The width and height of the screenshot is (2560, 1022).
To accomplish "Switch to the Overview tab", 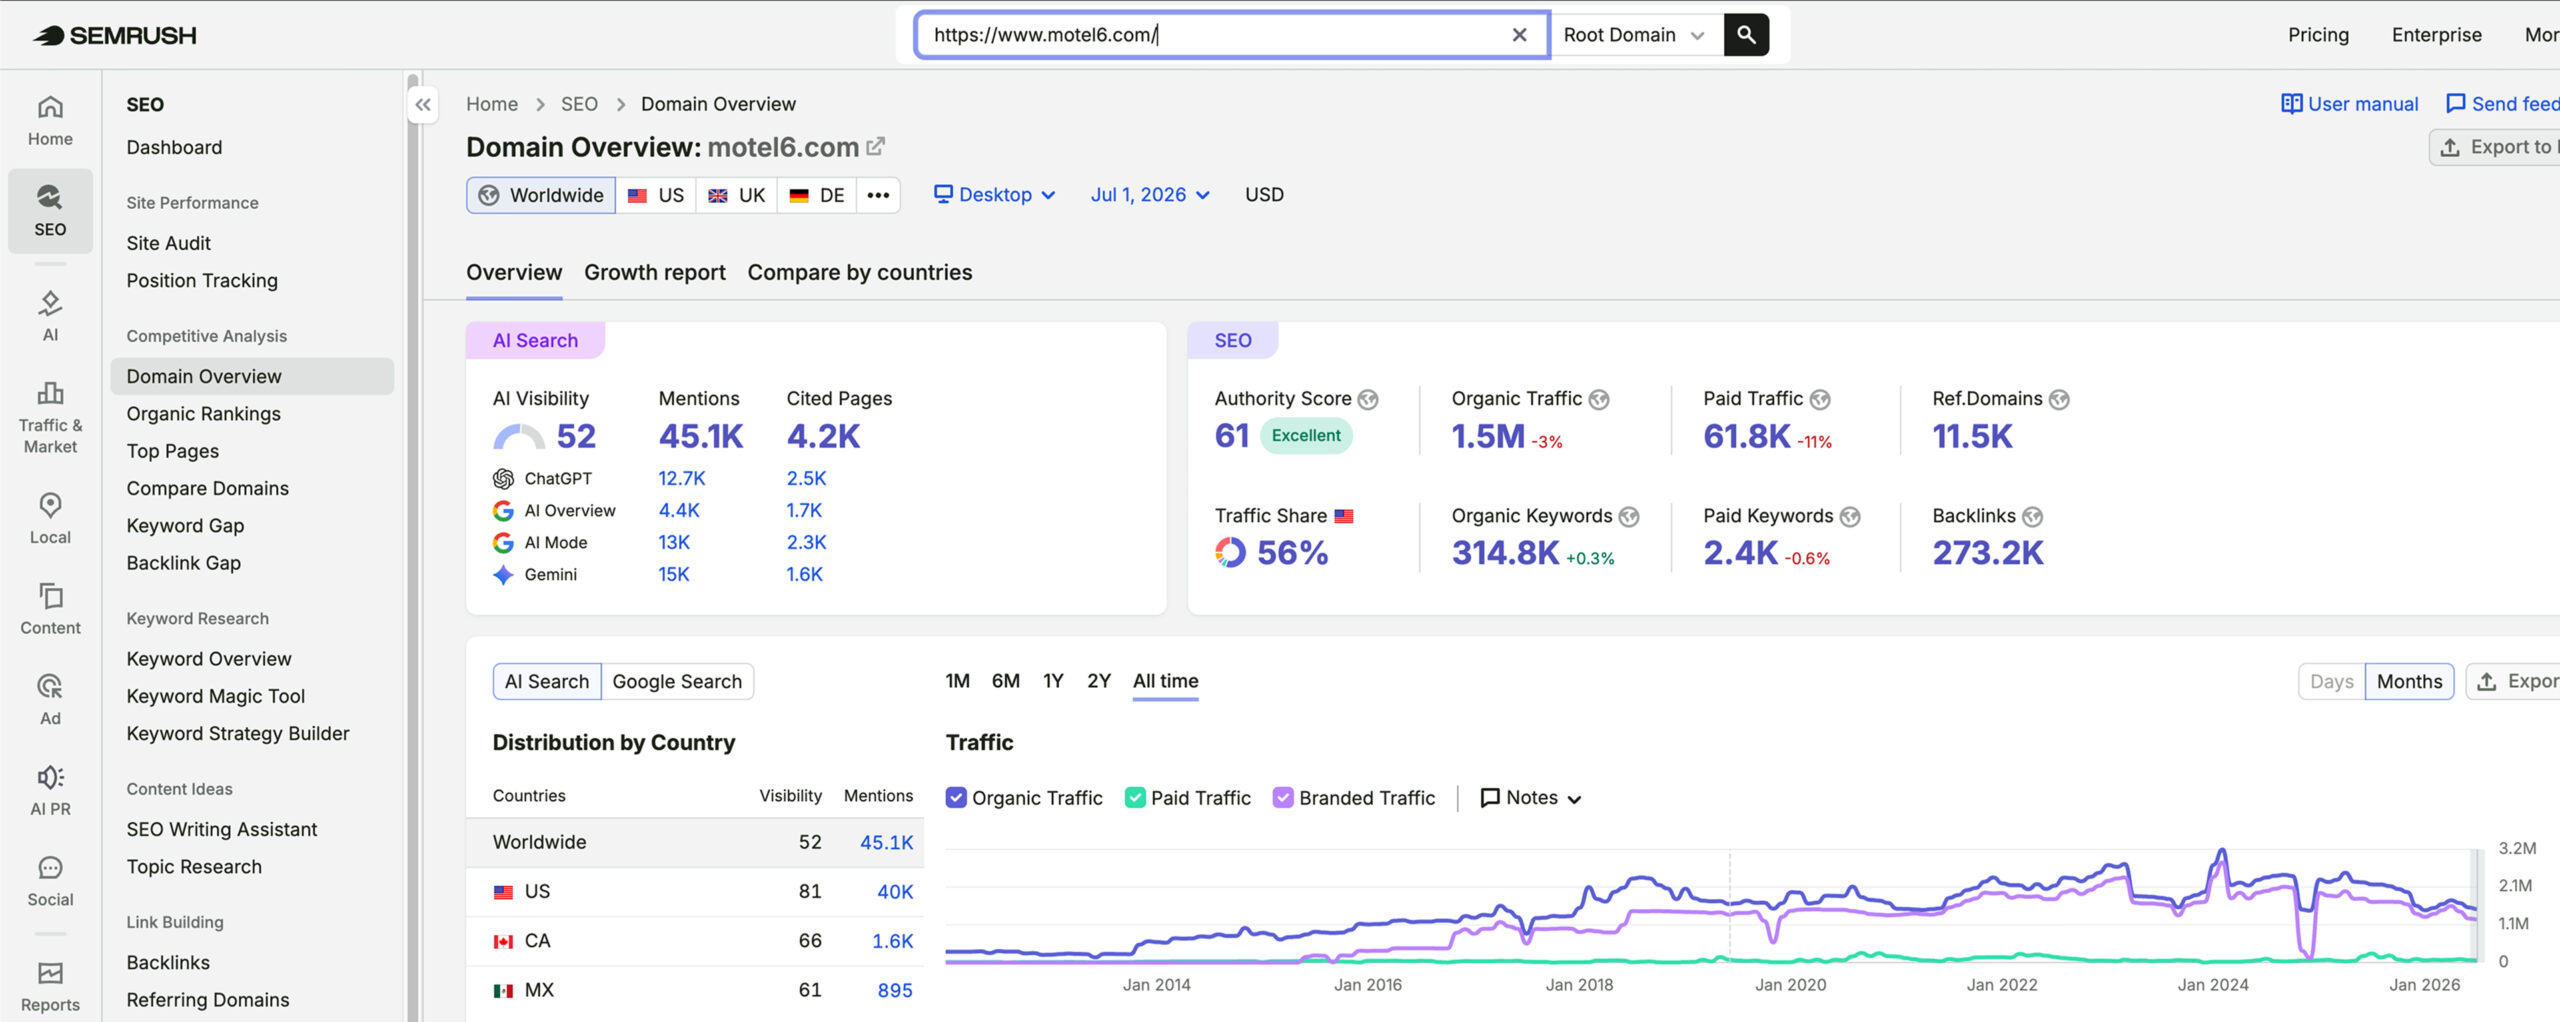I will [514, 273].
